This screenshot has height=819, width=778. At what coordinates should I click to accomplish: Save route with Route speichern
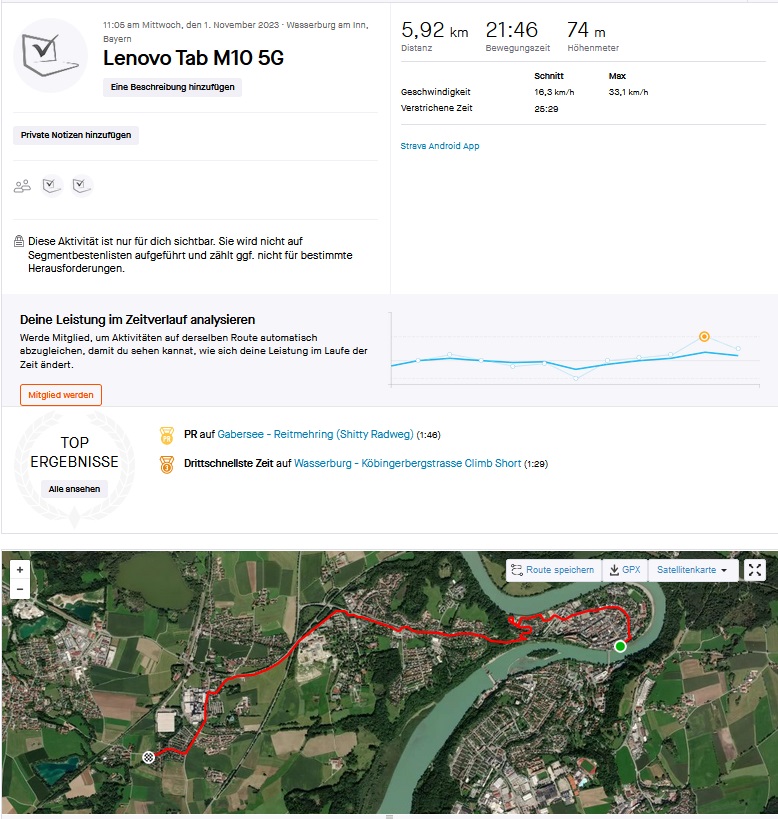552,570
